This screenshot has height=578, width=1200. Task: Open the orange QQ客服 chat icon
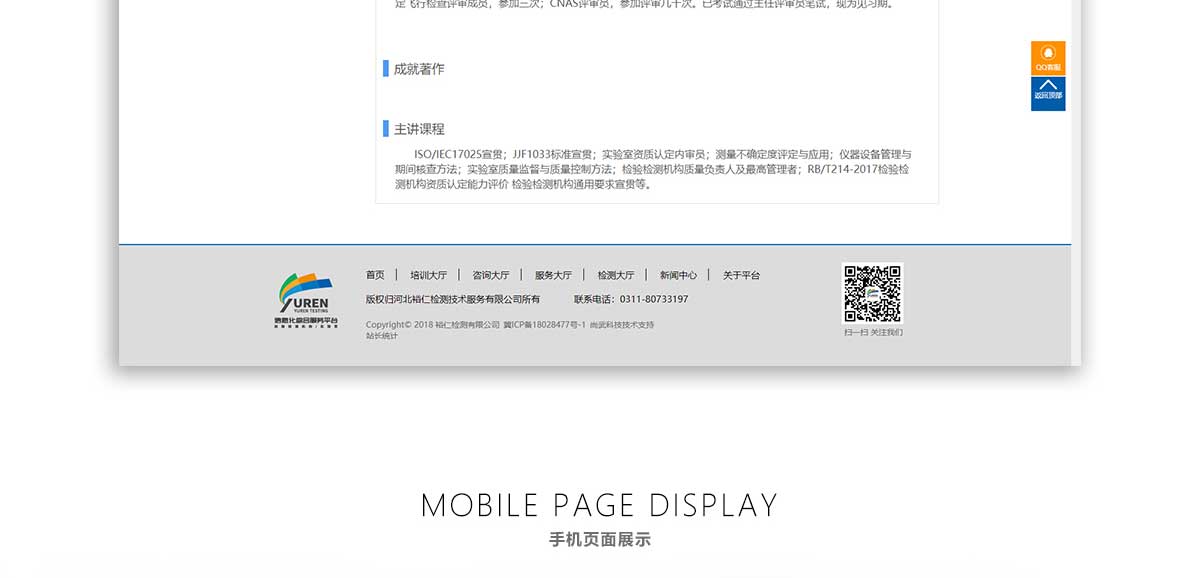tap(1048, 57)
